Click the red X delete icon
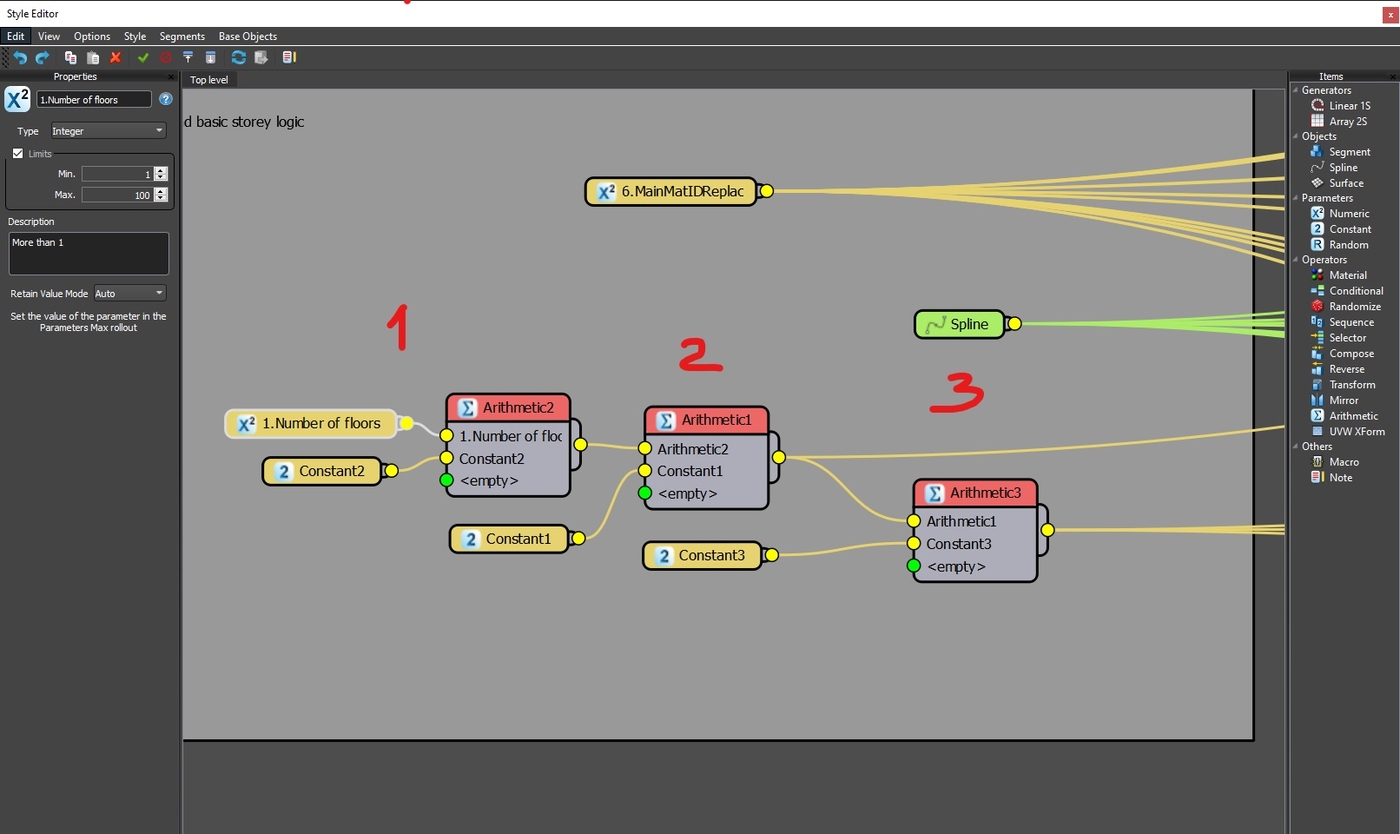Screen dimensions: 1400x834 point(115,58)
